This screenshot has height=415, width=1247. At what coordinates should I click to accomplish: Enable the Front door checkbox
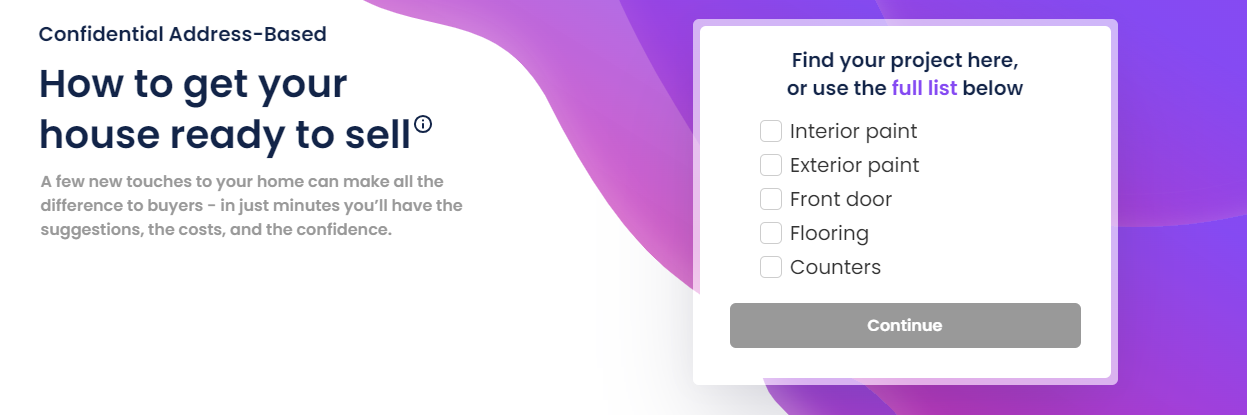click(x=770, y=199)
